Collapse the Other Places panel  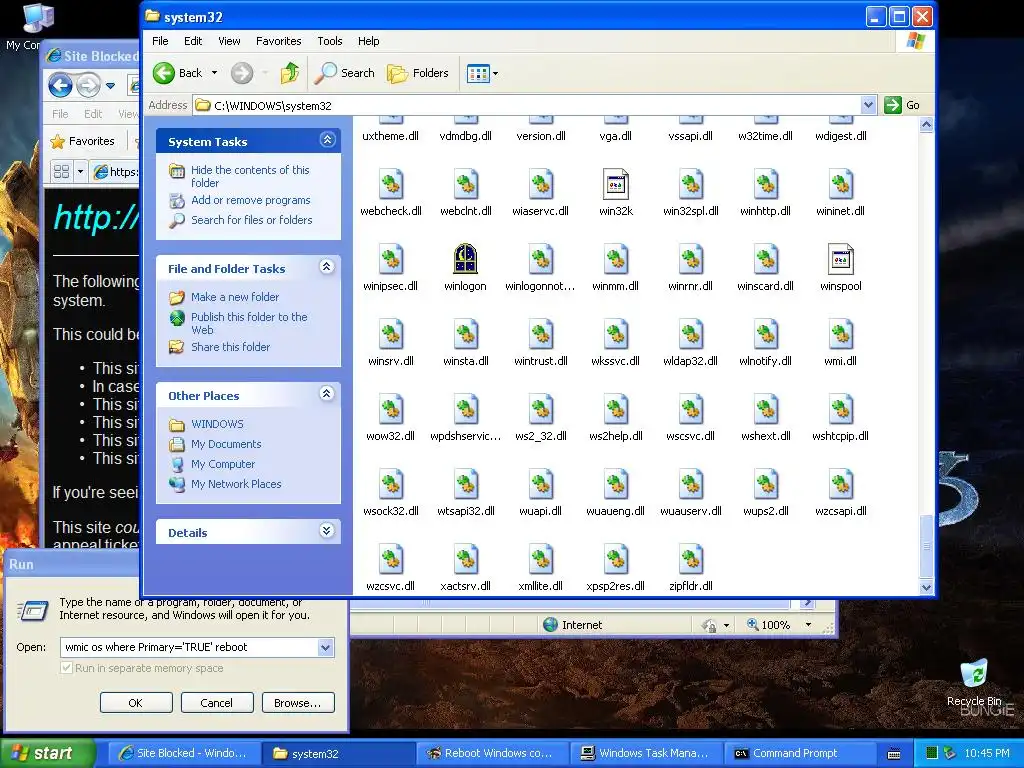click(327, 393)
